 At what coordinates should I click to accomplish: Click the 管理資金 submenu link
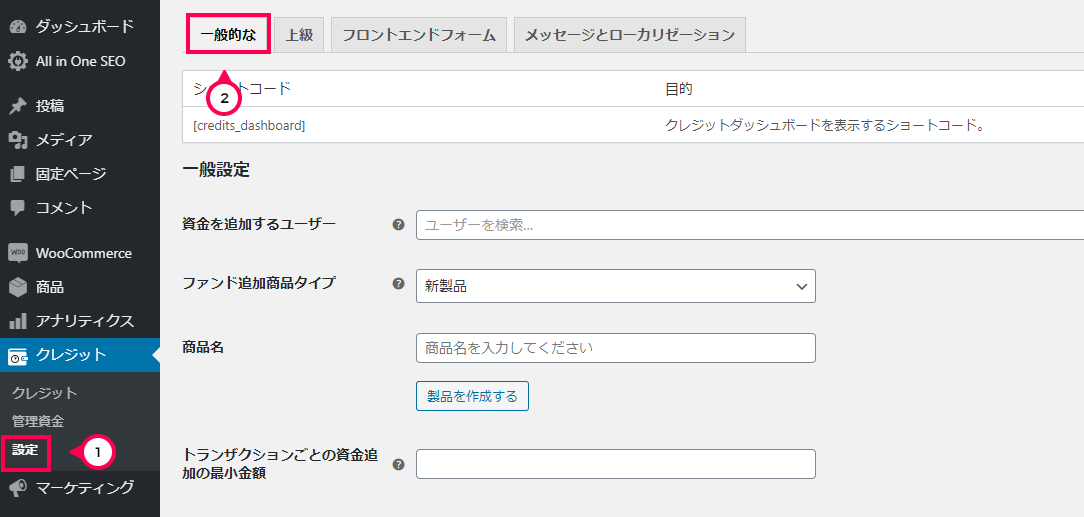[x=37, y=421]
